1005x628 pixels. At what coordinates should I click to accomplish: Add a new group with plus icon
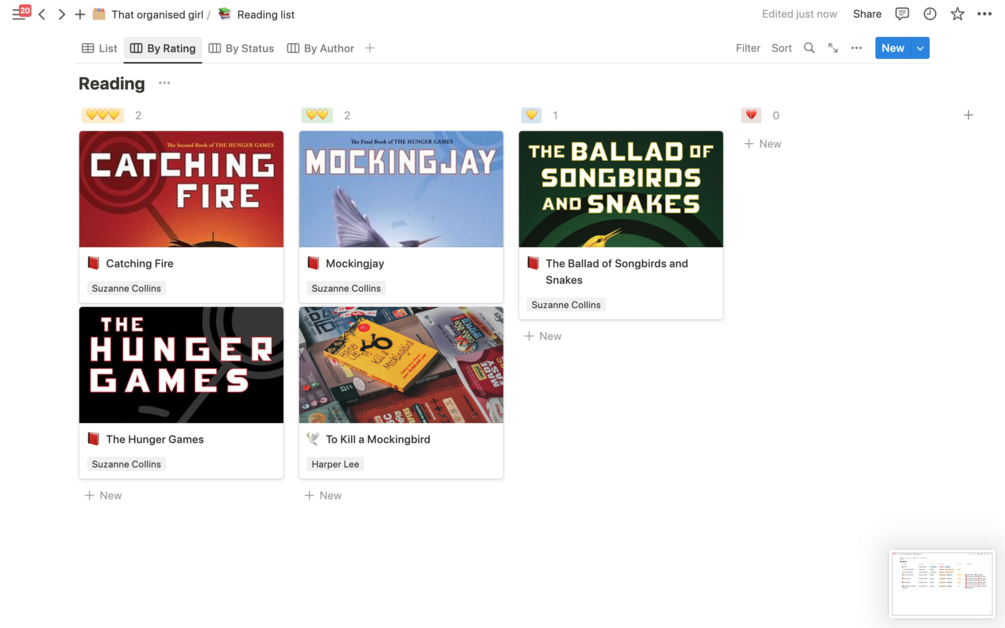968,115
